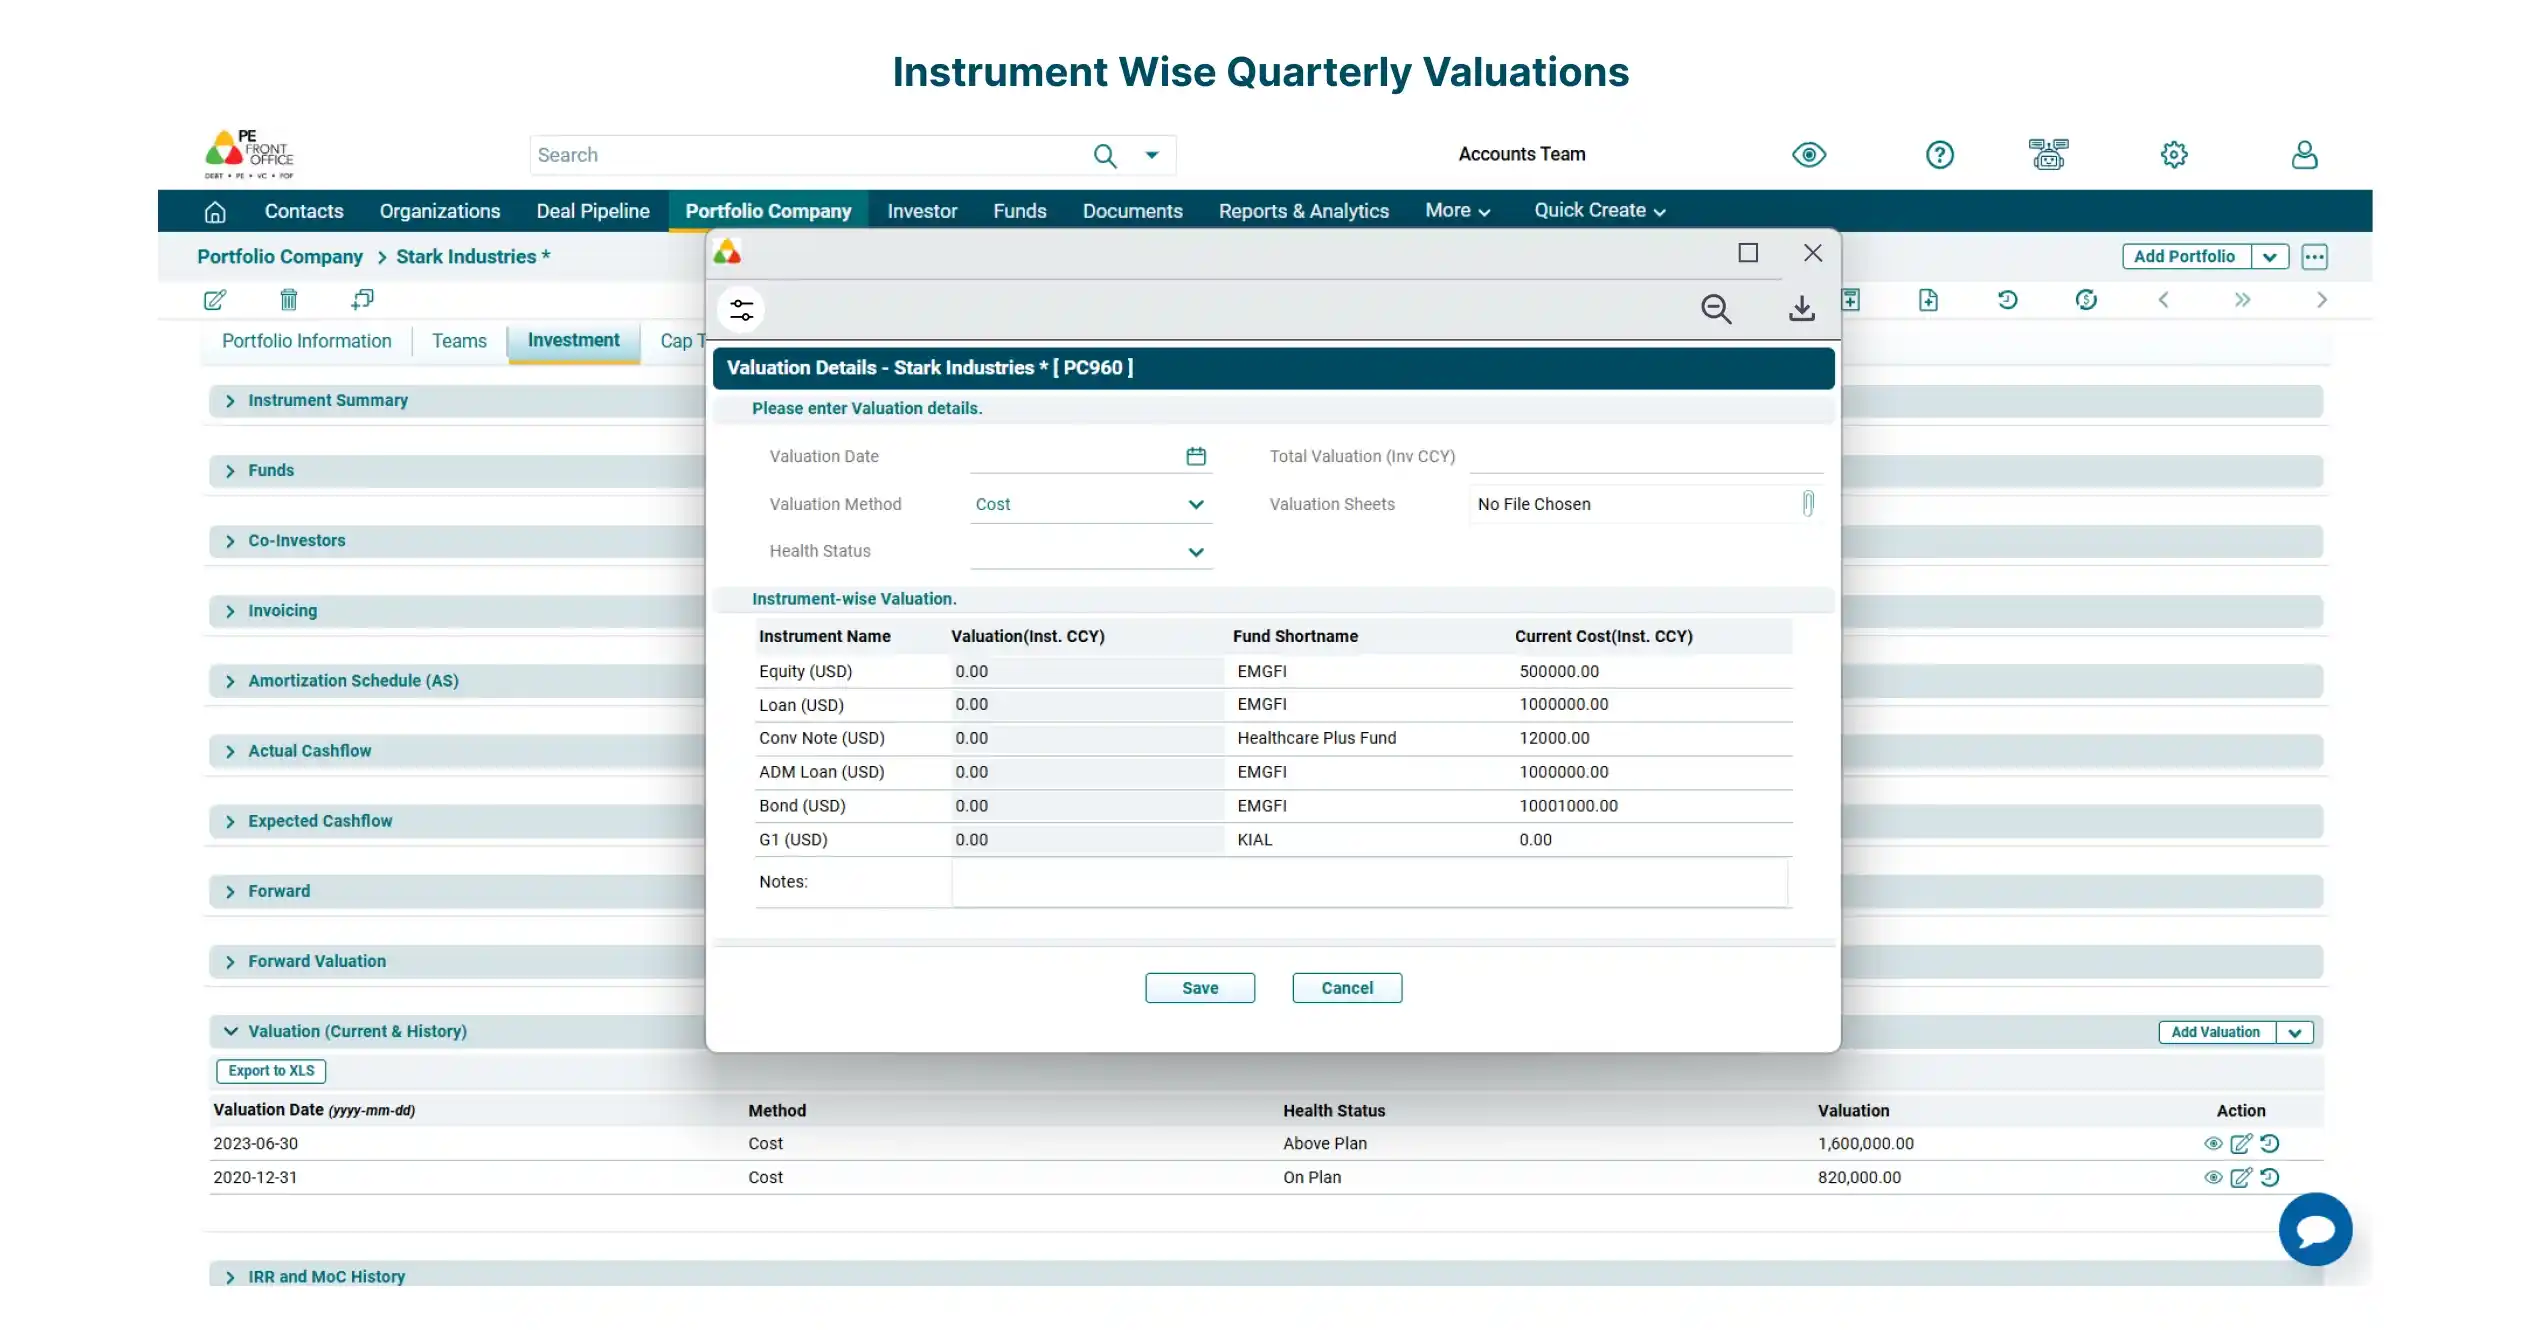Expand the Instrument Summary section
2530x1330 pixels.
pyautogui.click(x=230, y=400)
